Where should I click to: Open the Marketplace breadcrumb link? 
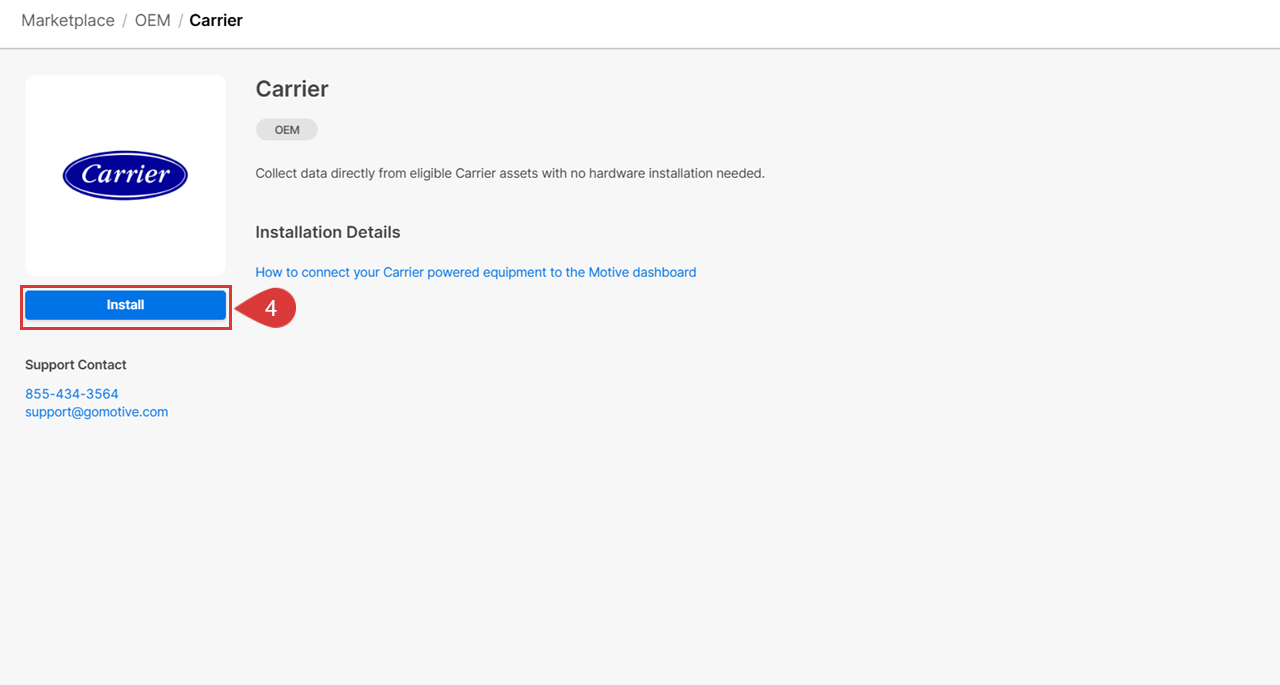coord(68,20)
